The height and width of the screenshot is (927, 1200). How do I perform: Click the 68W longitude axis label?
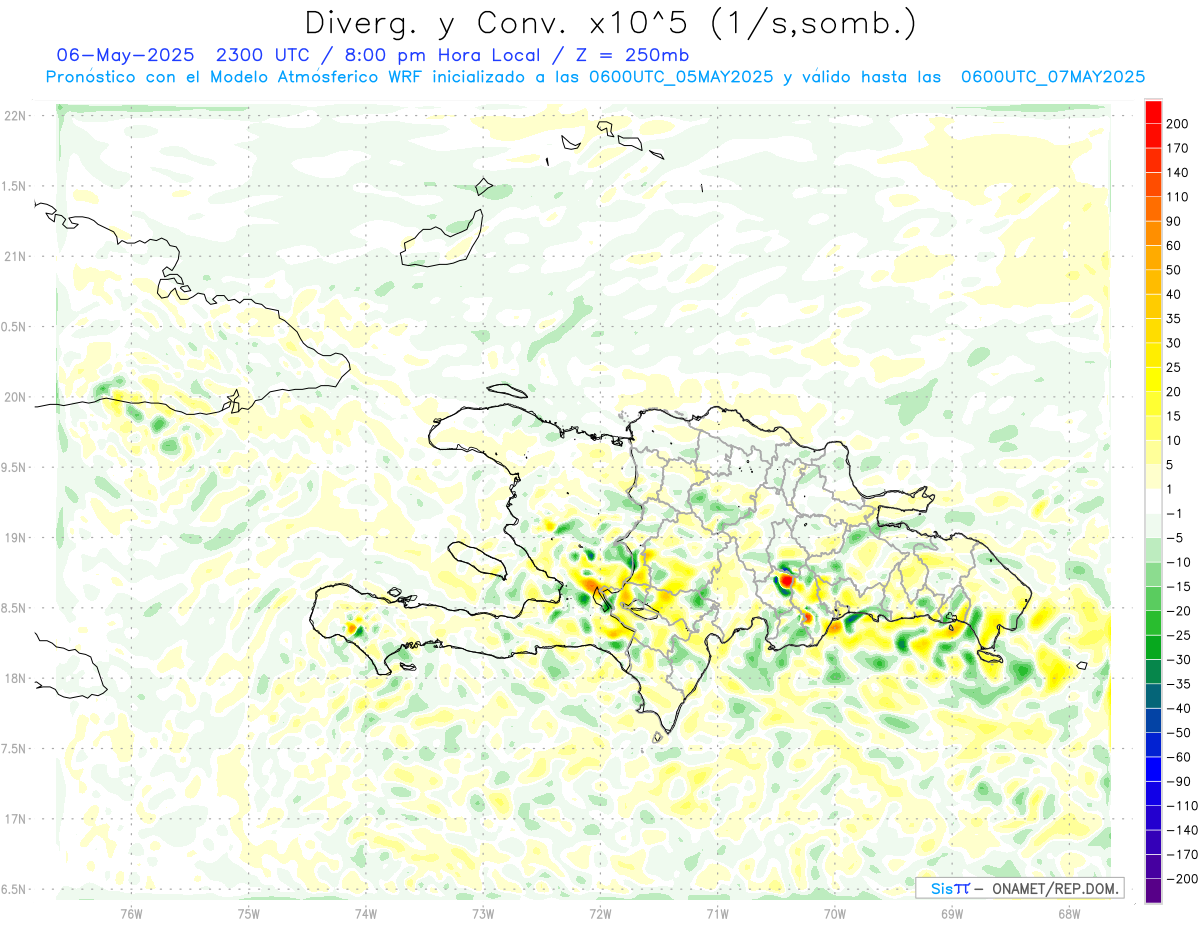tap(1068, 913)
